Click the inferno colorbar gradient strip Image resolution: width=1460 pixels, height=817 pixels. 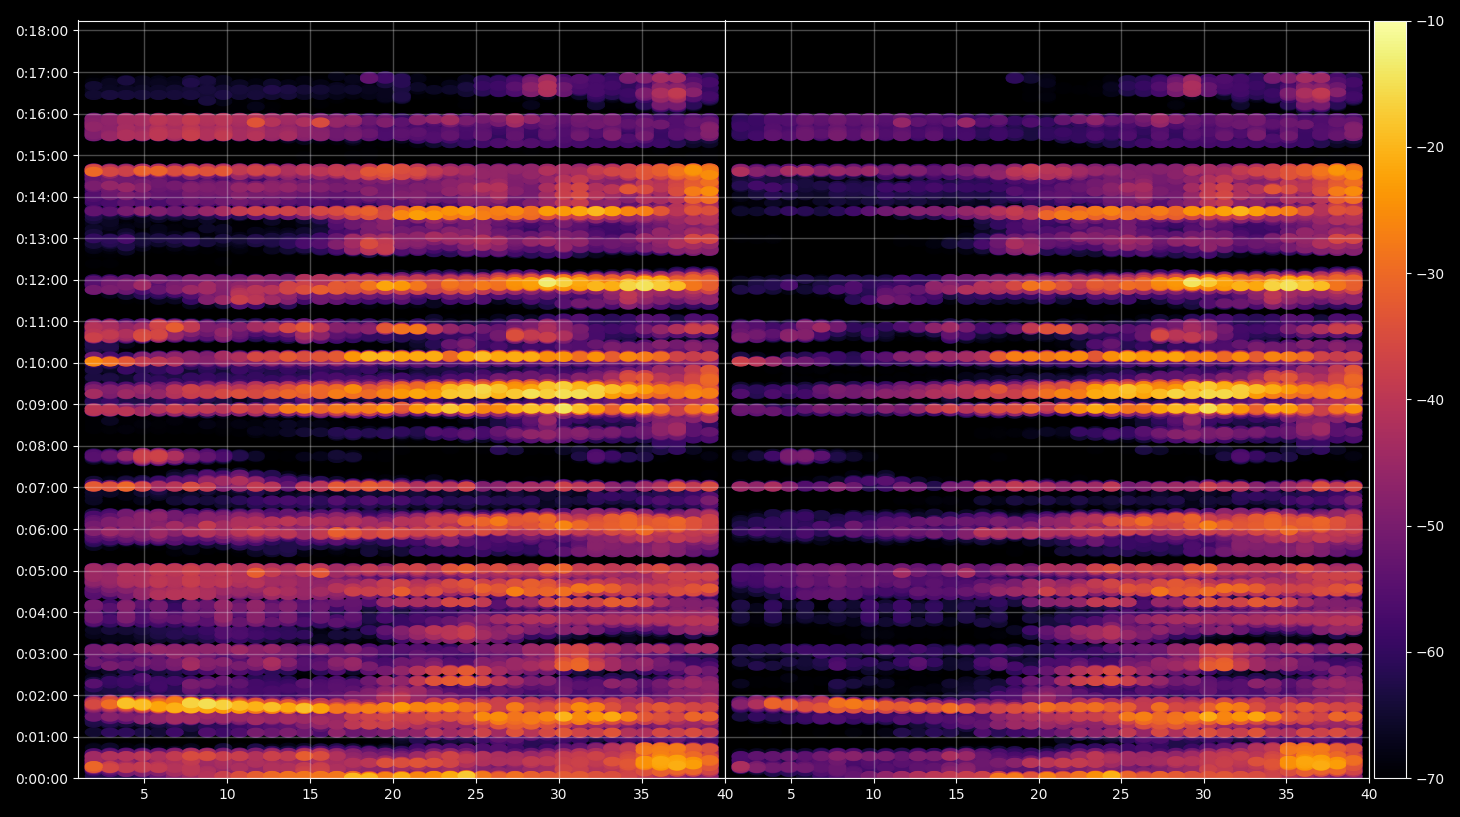1390,400
